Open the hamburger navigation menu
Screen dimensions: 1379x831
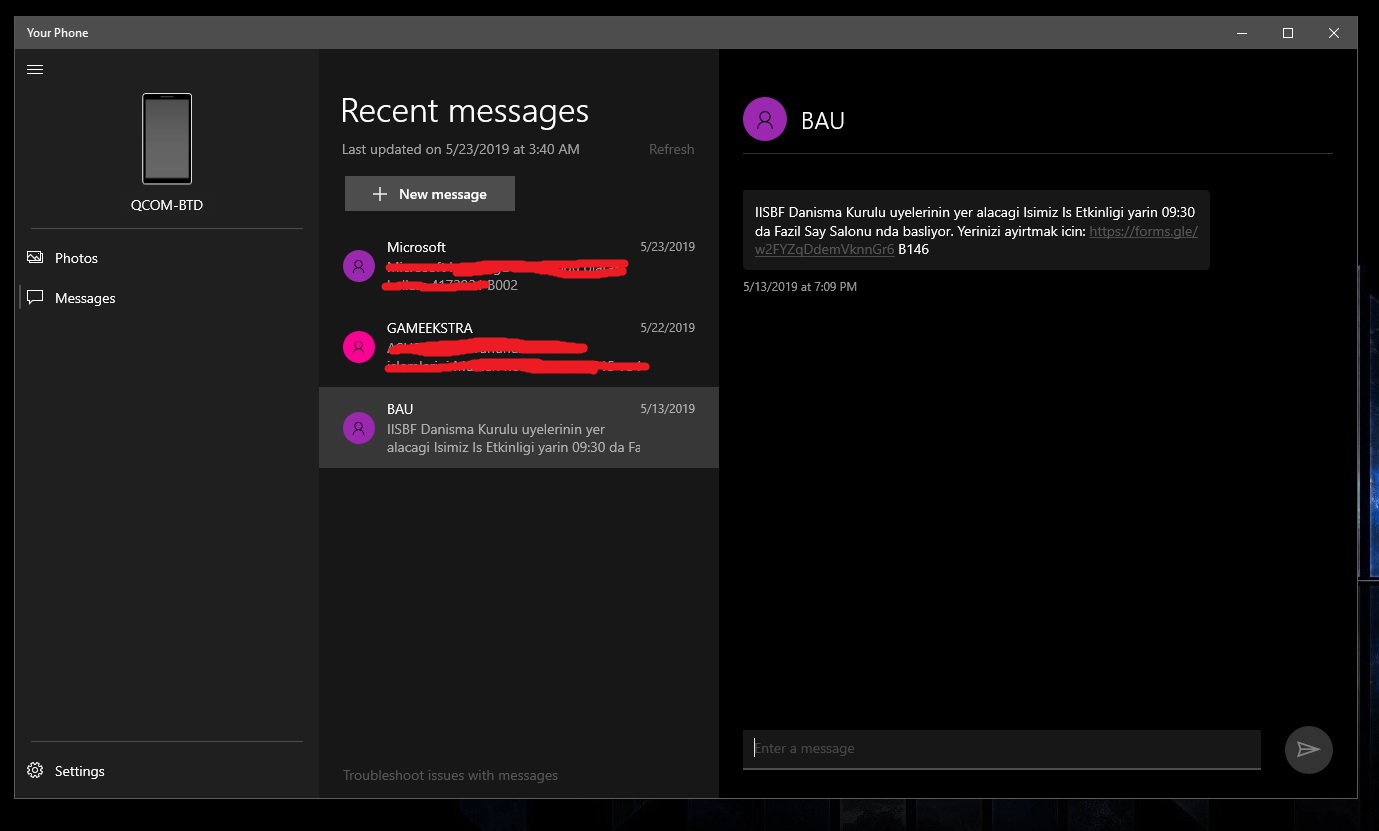click(x=35, y=69)
